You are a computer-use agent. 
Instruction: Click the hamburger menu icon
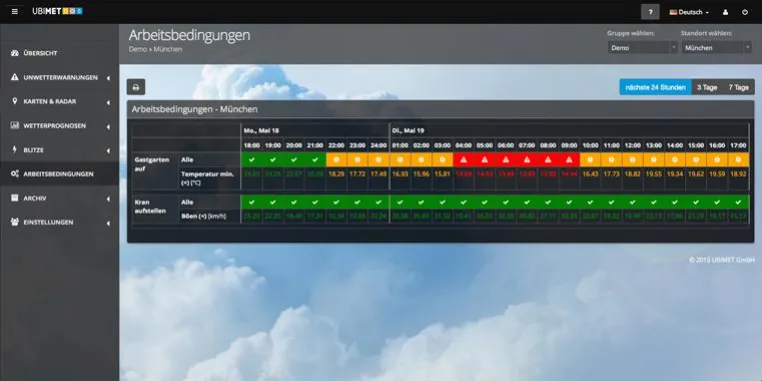coord(15,12)
